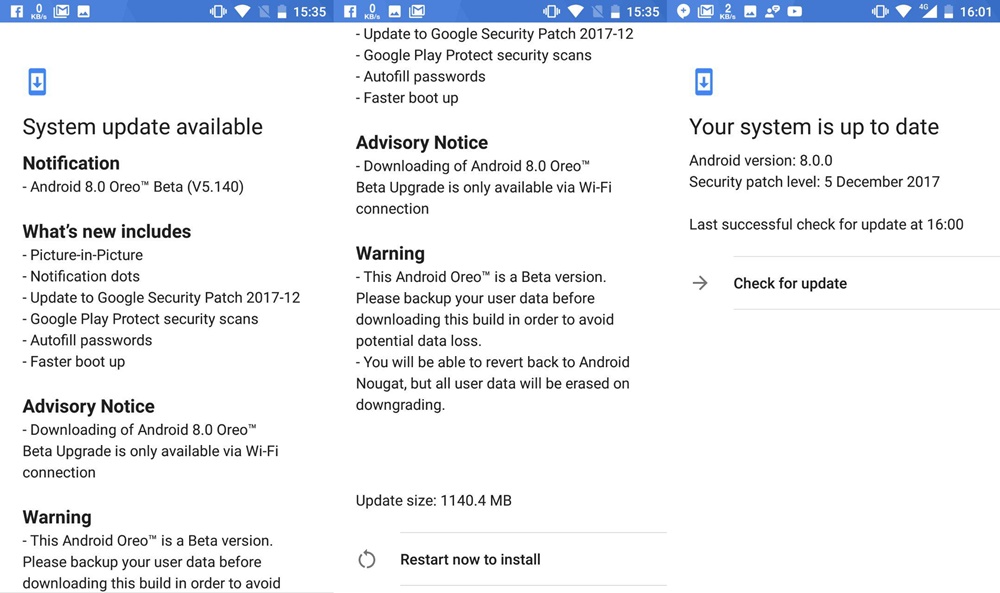Tap the YouTube notification icon in status bar
The image size is (1000, 593).
coord(795,12)
